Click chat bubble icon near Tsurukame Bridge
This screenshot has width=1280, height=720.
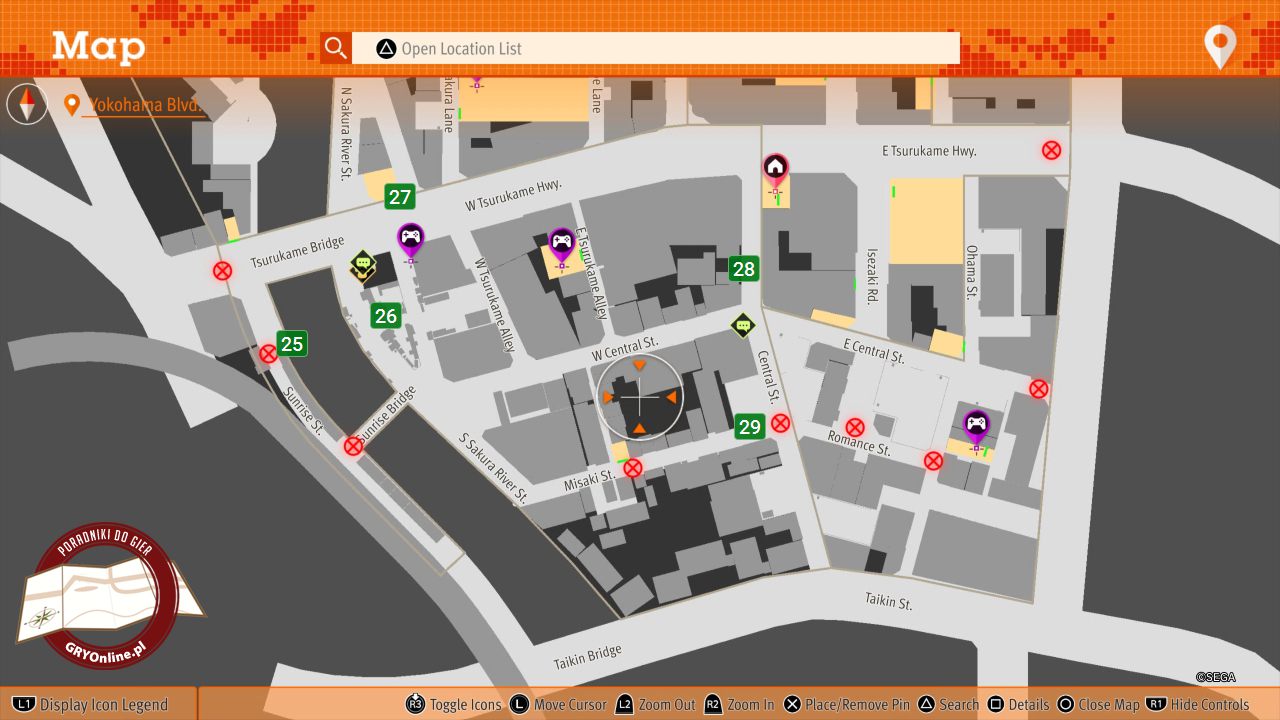click(363, 266)
